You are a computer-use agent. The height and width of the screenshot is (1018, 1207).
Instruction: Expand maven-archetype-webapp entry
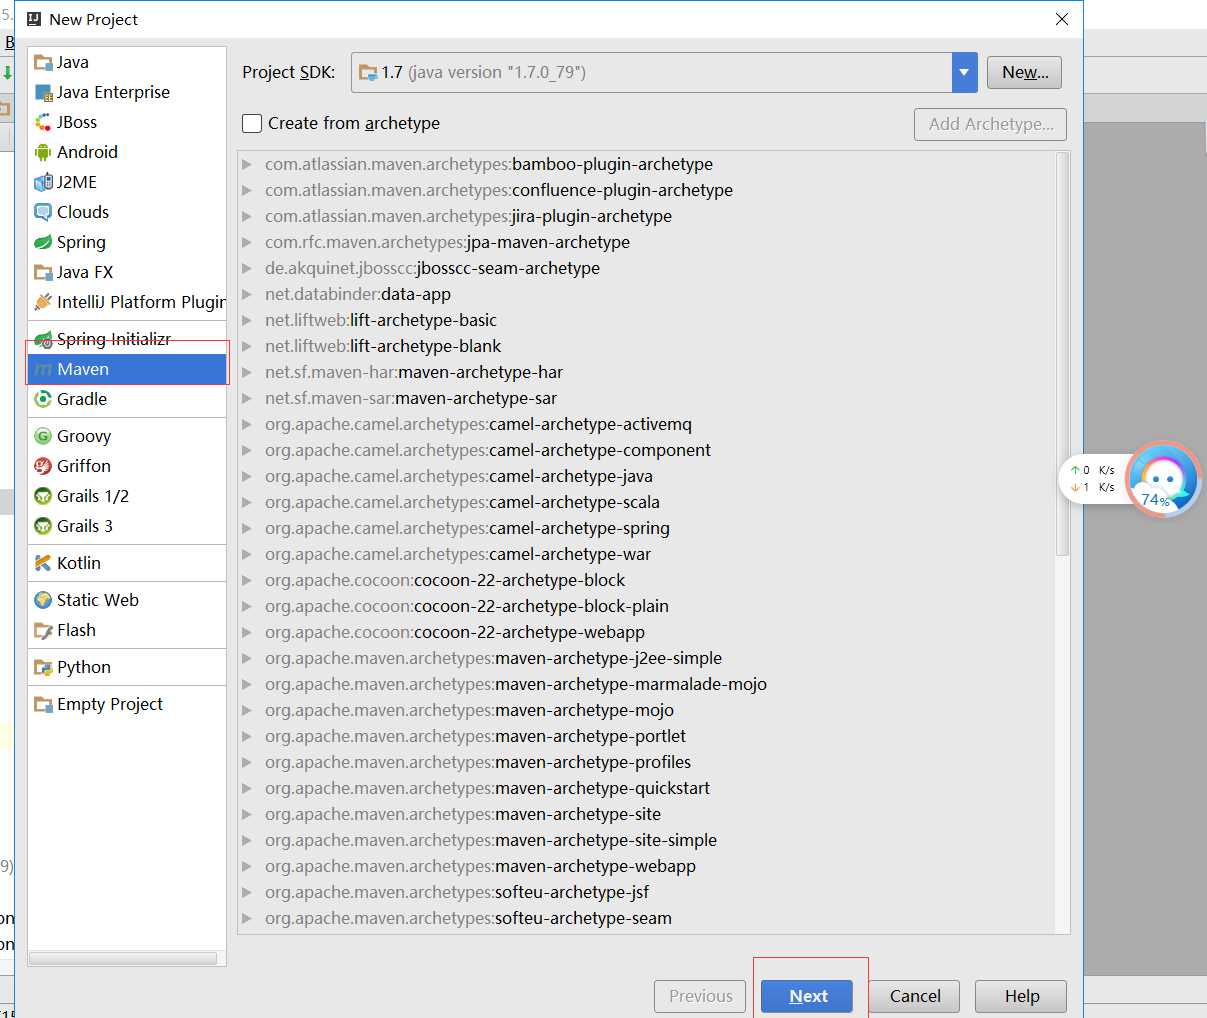pyautogui.click(x=247, y=866)
